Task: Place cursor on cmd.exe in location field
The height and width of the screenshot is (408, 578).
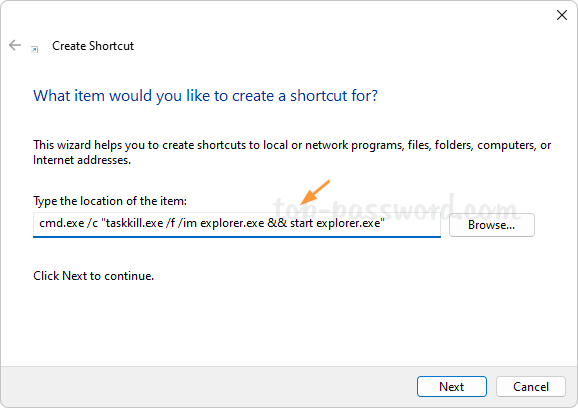Action: [62, 223]
